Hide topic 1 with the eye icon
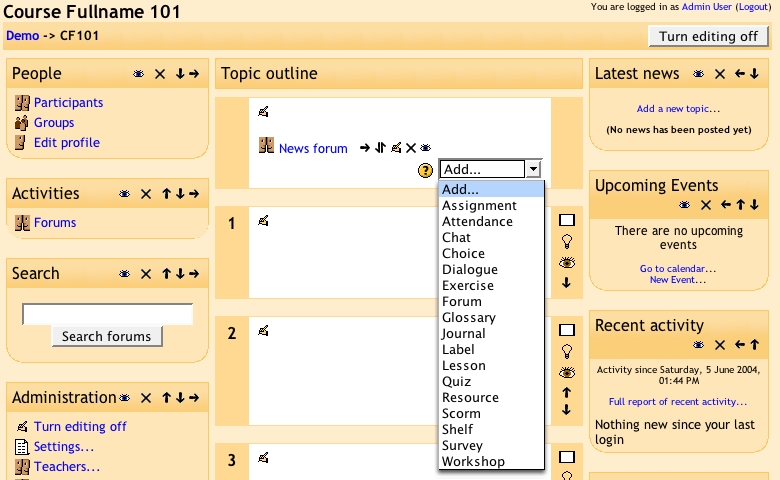The height and width of the screenshot is (480, 780). pyautogui.click(x=567, y=262)
